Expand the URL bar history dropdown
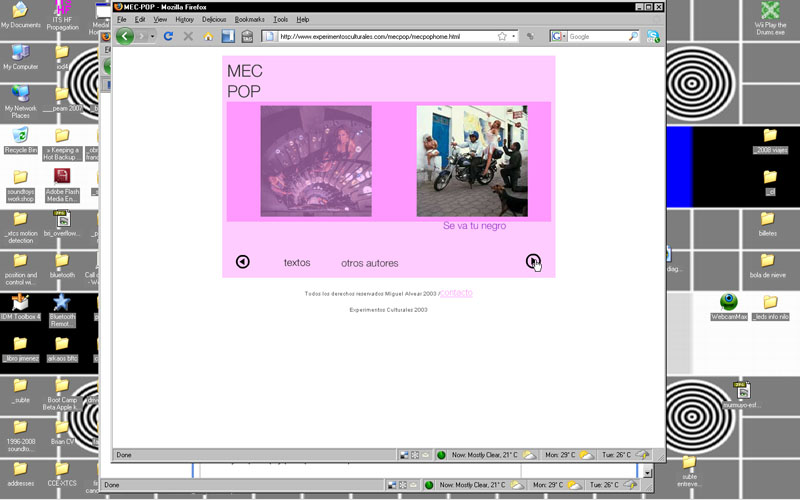This screenshot has width=800, height=500. [x=516, y=37]
